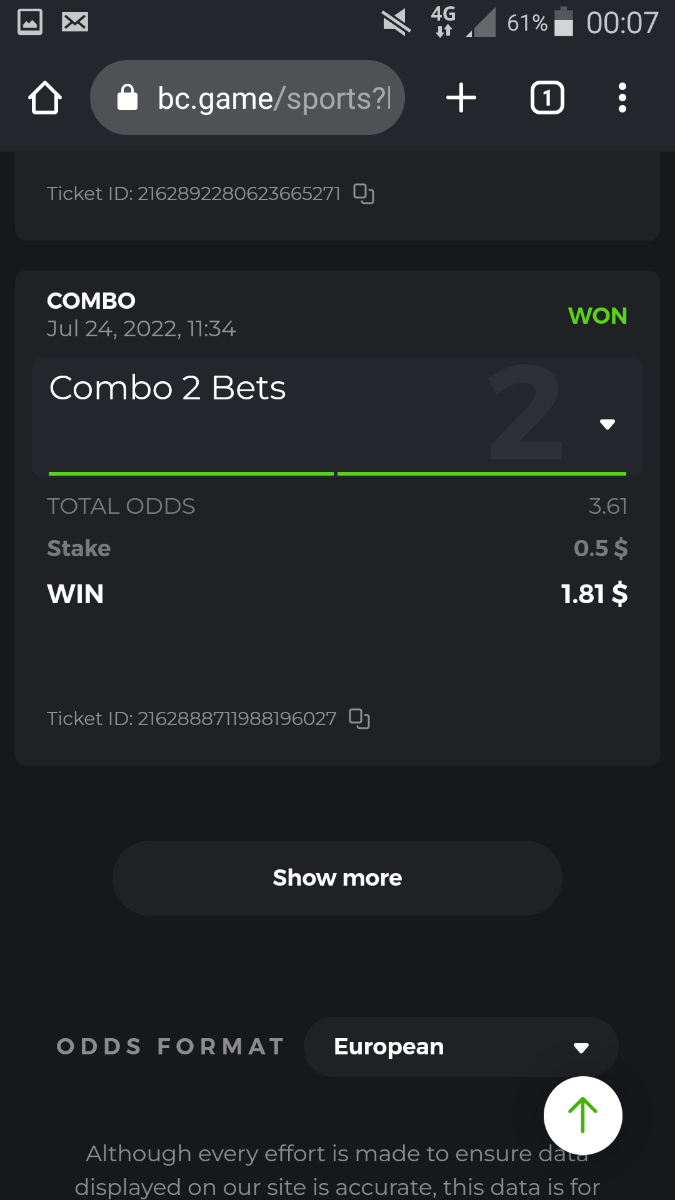Click the dropdown arrow beside European
Viewport: 675px width, 1200px height.
[581, 1048]
